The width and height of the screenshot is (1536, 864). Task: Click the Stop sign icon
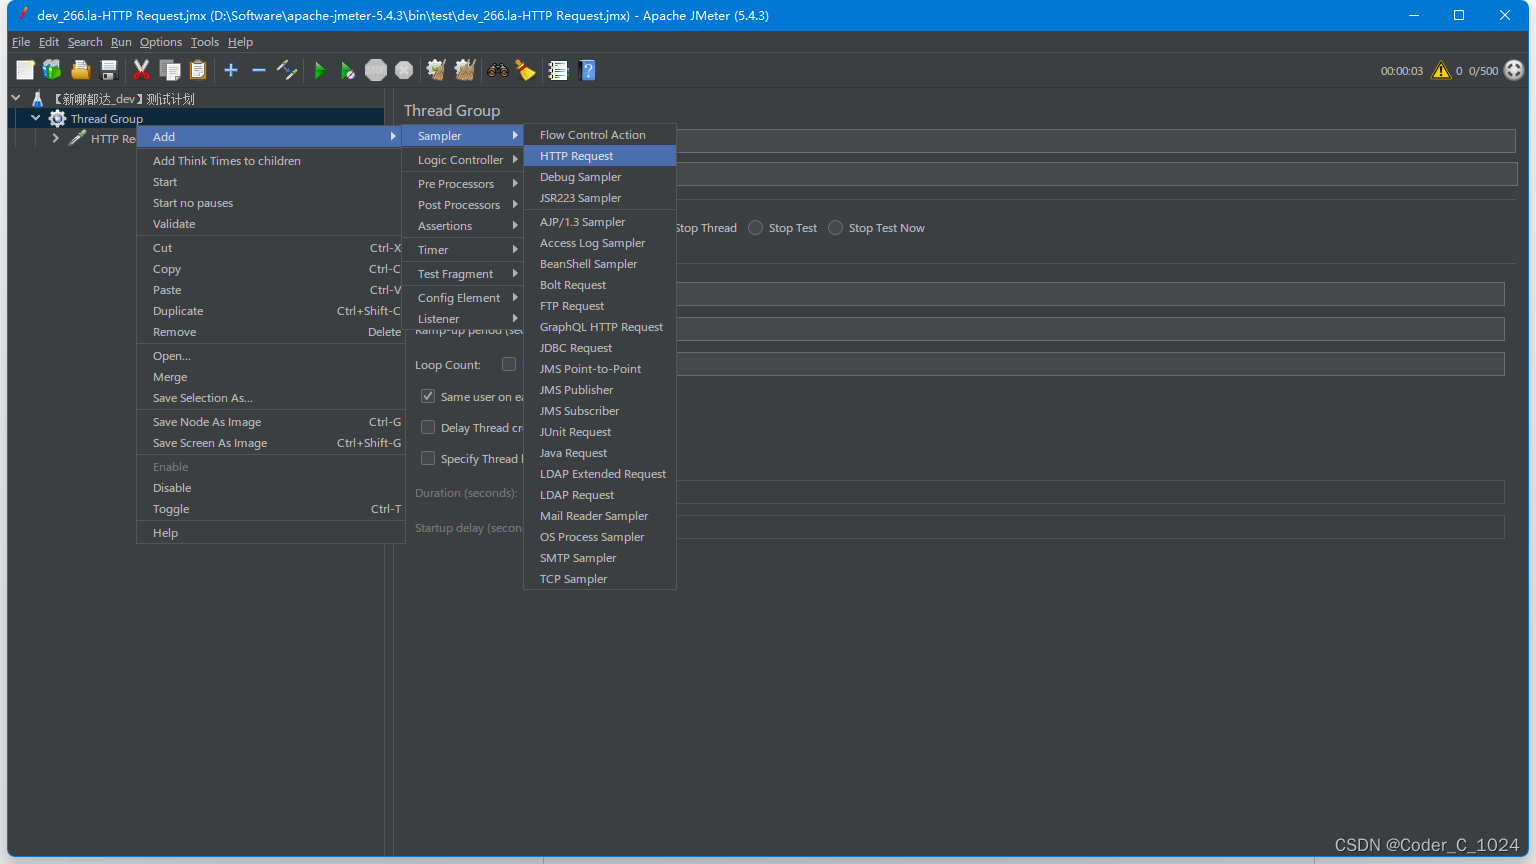point(376,70)
